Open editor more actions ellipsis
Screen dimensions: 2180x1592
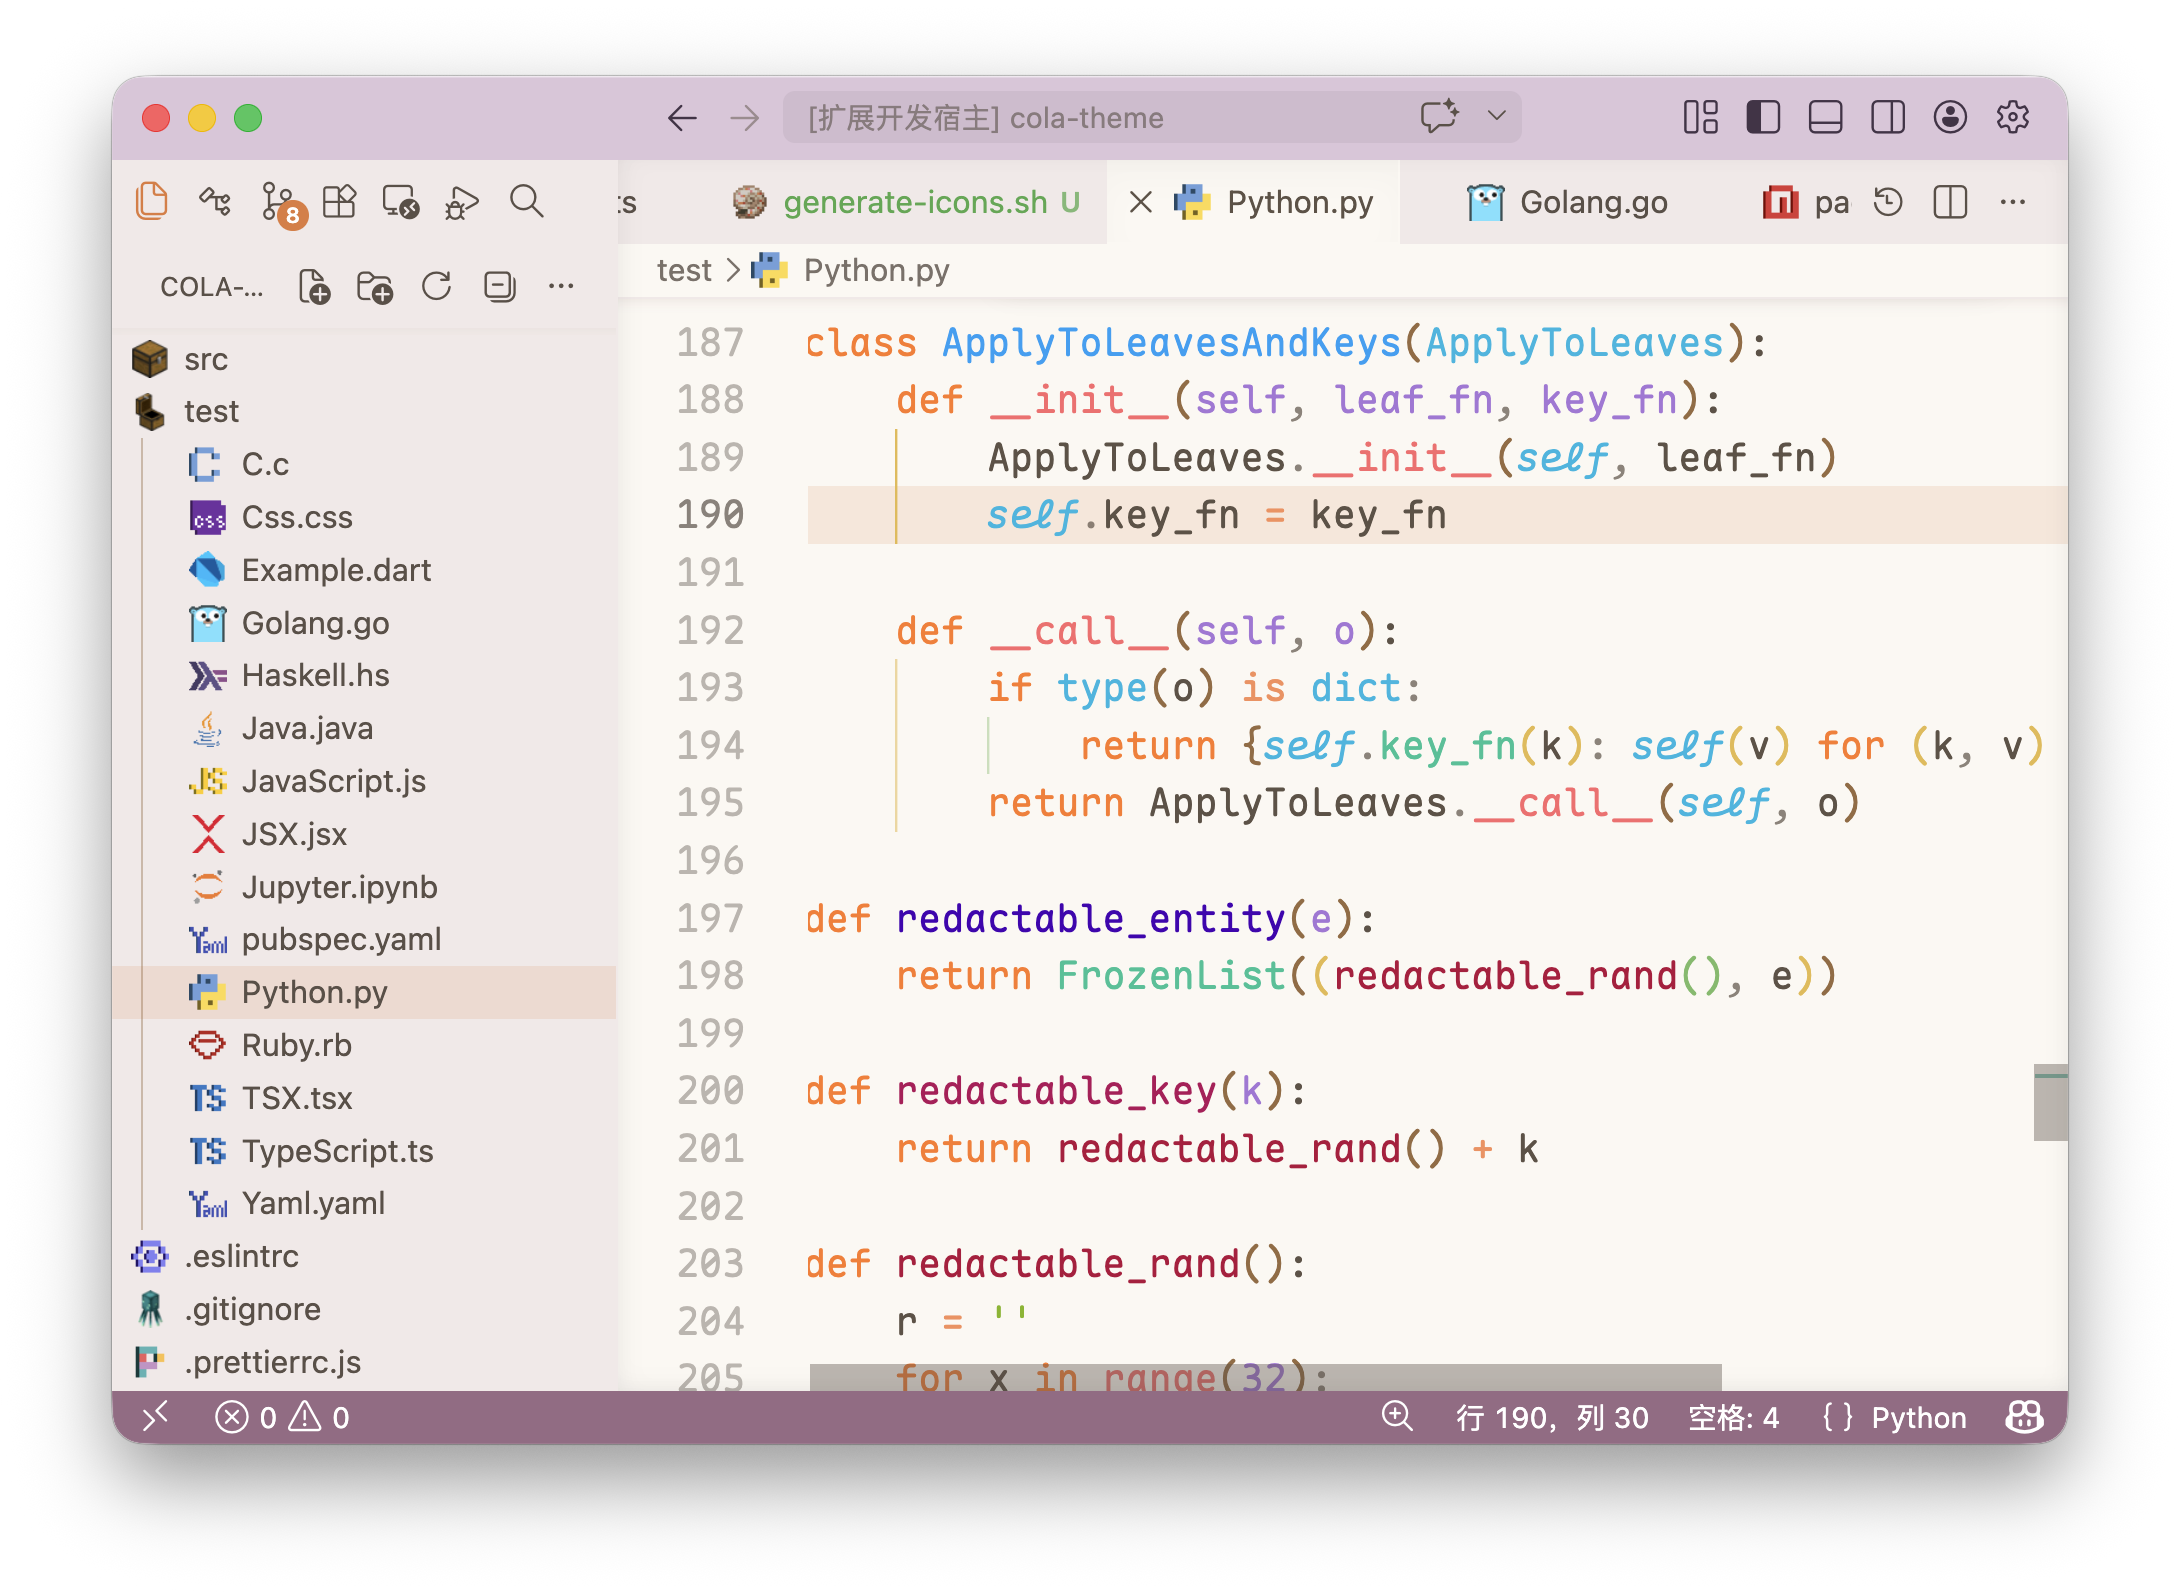[2012, 202]
